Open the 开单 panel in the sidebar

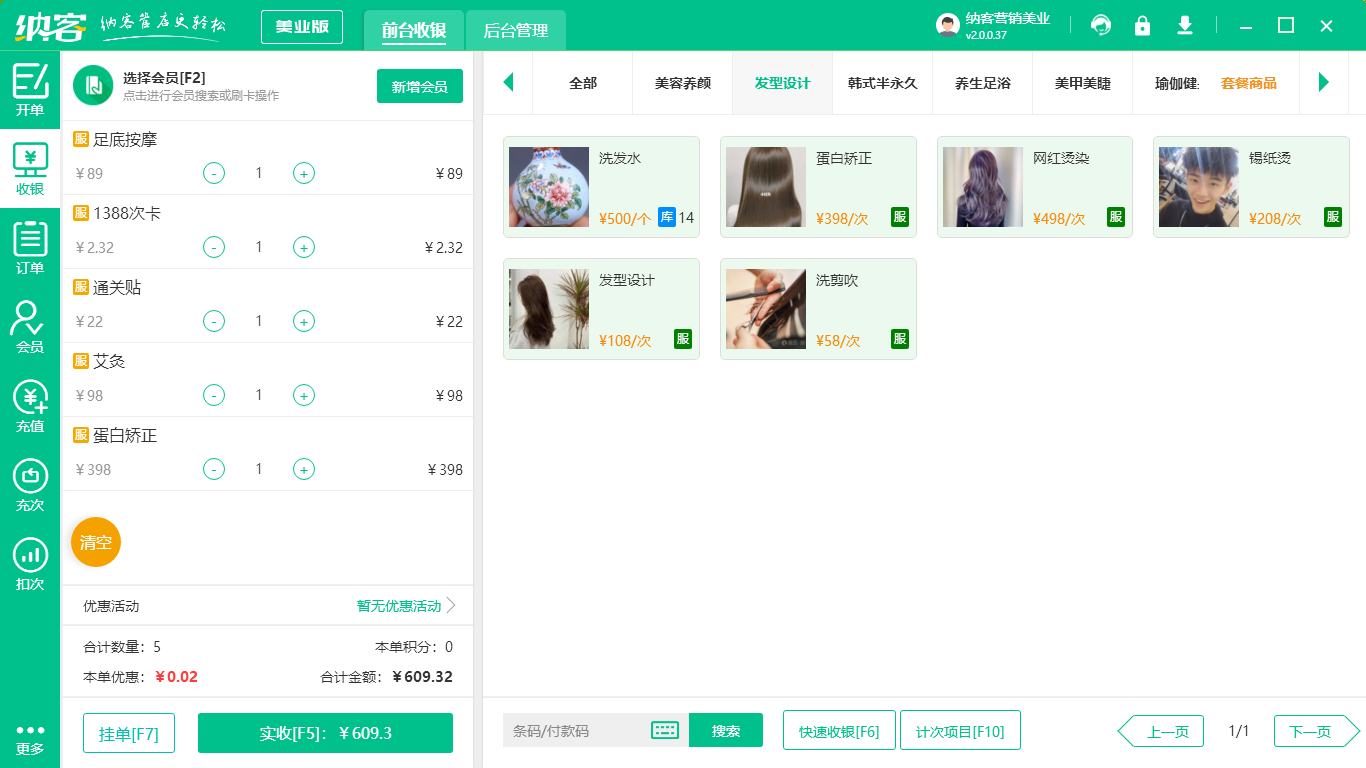pos(29,85)
